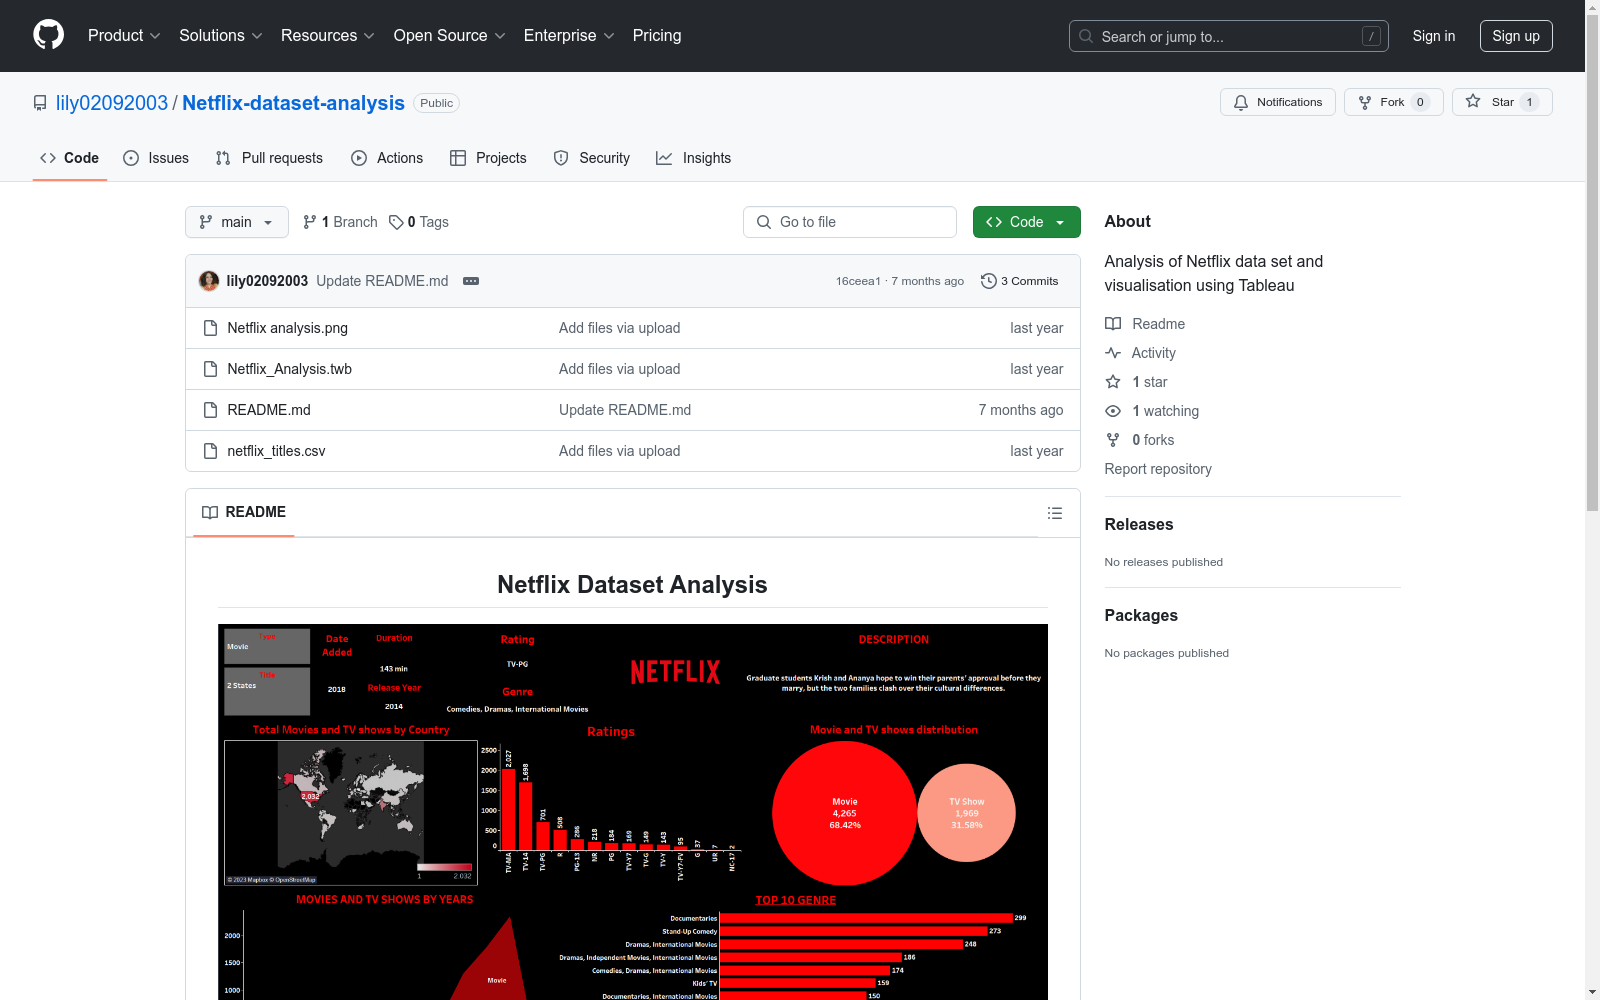Click the tag icon beside 0 Tags
Image resolution: width=1600 pixels, height=1000 pixels.
396,222
